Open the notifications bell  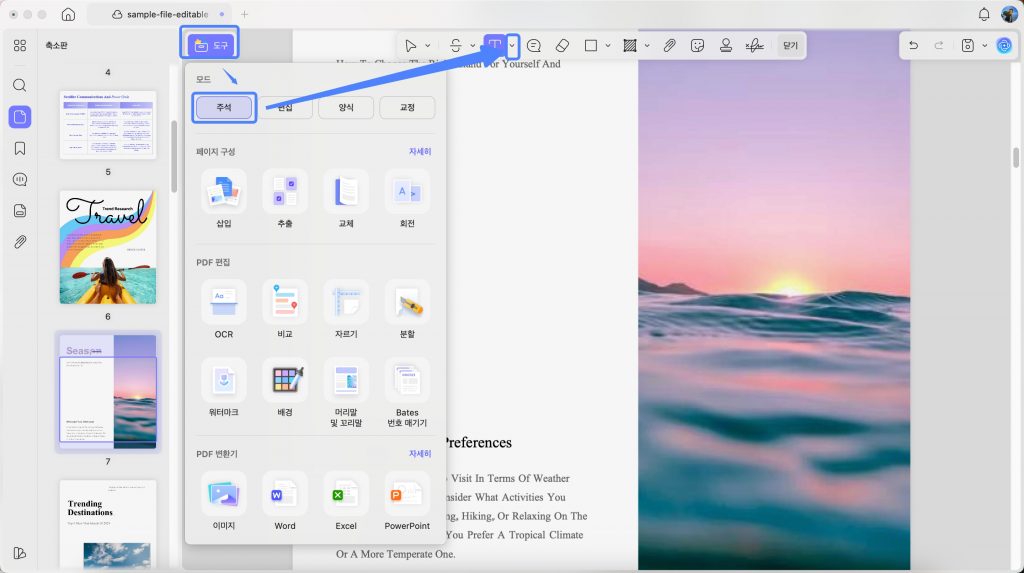pos(984,14)
